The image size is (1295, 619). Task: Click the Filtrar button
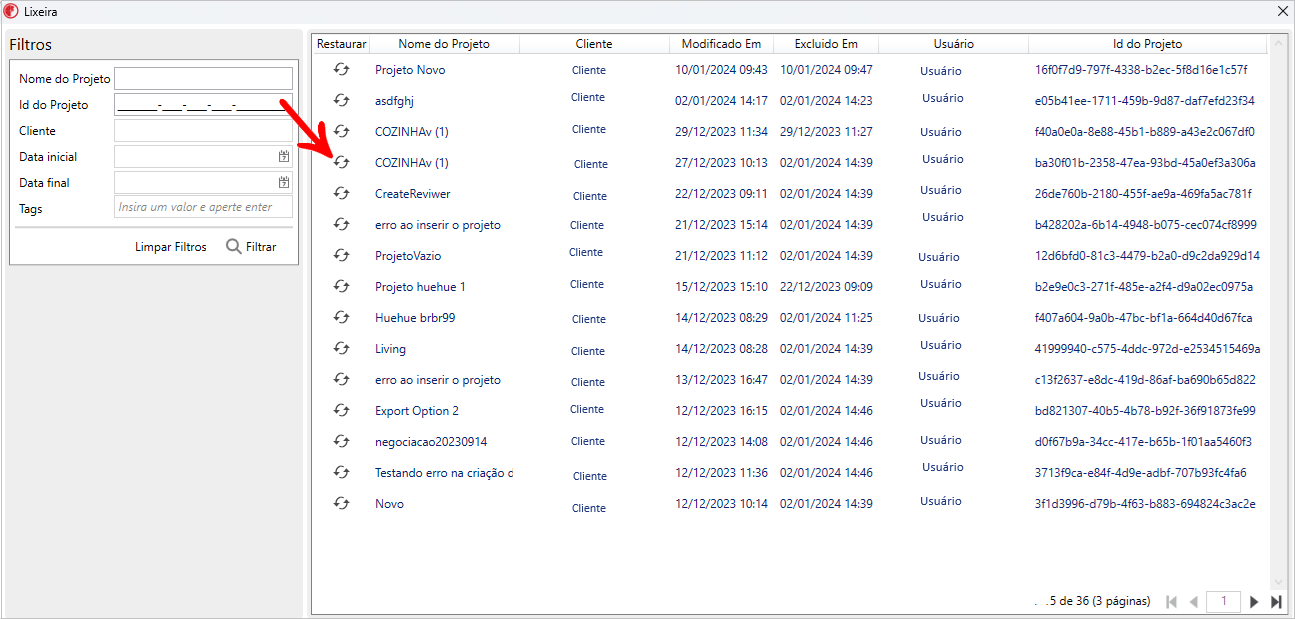point(251,246)
